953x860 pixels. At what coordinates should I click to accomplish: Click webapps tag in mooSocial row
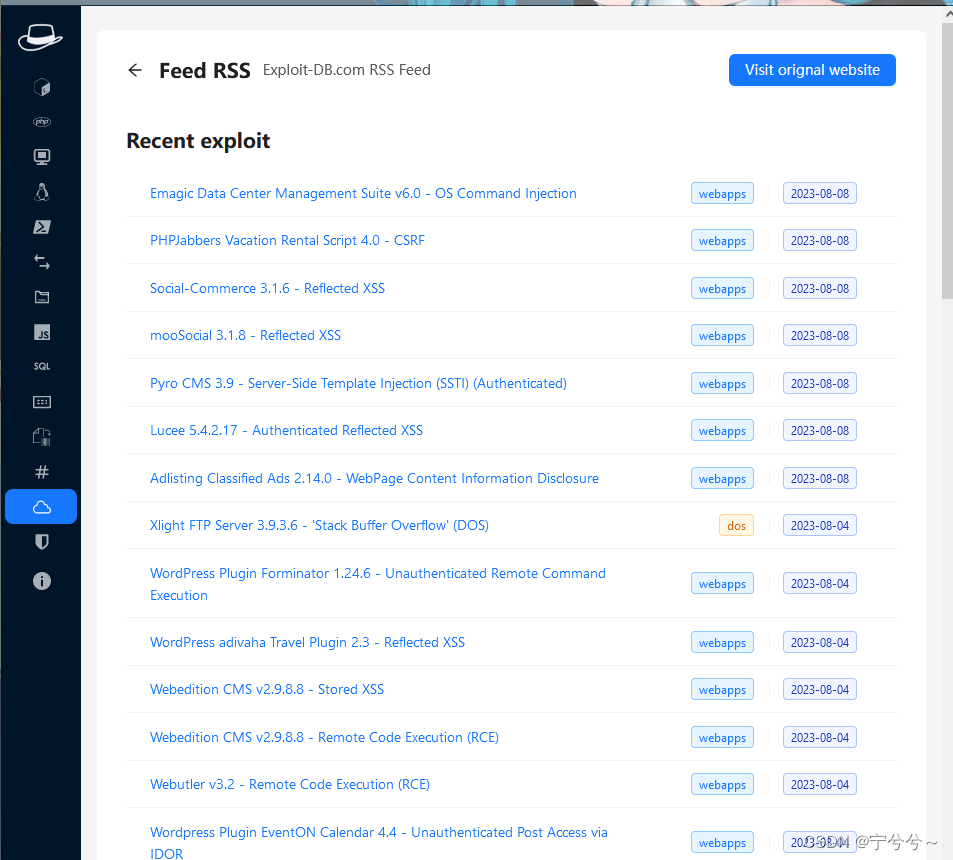[x=722, y=335]
